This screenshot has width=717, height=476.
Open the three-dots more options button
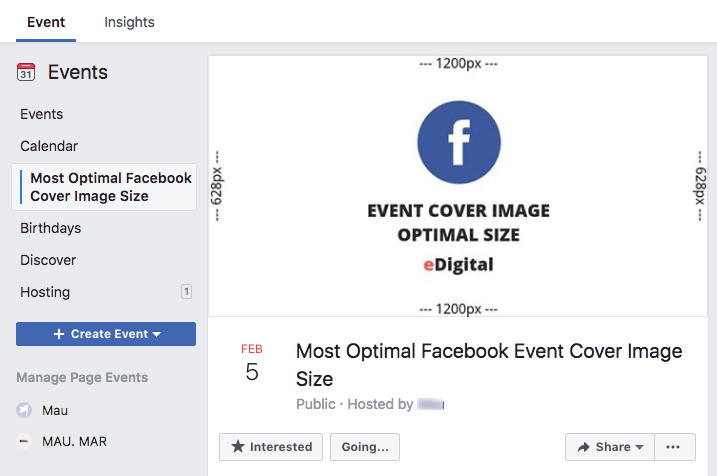pos(675,447)
